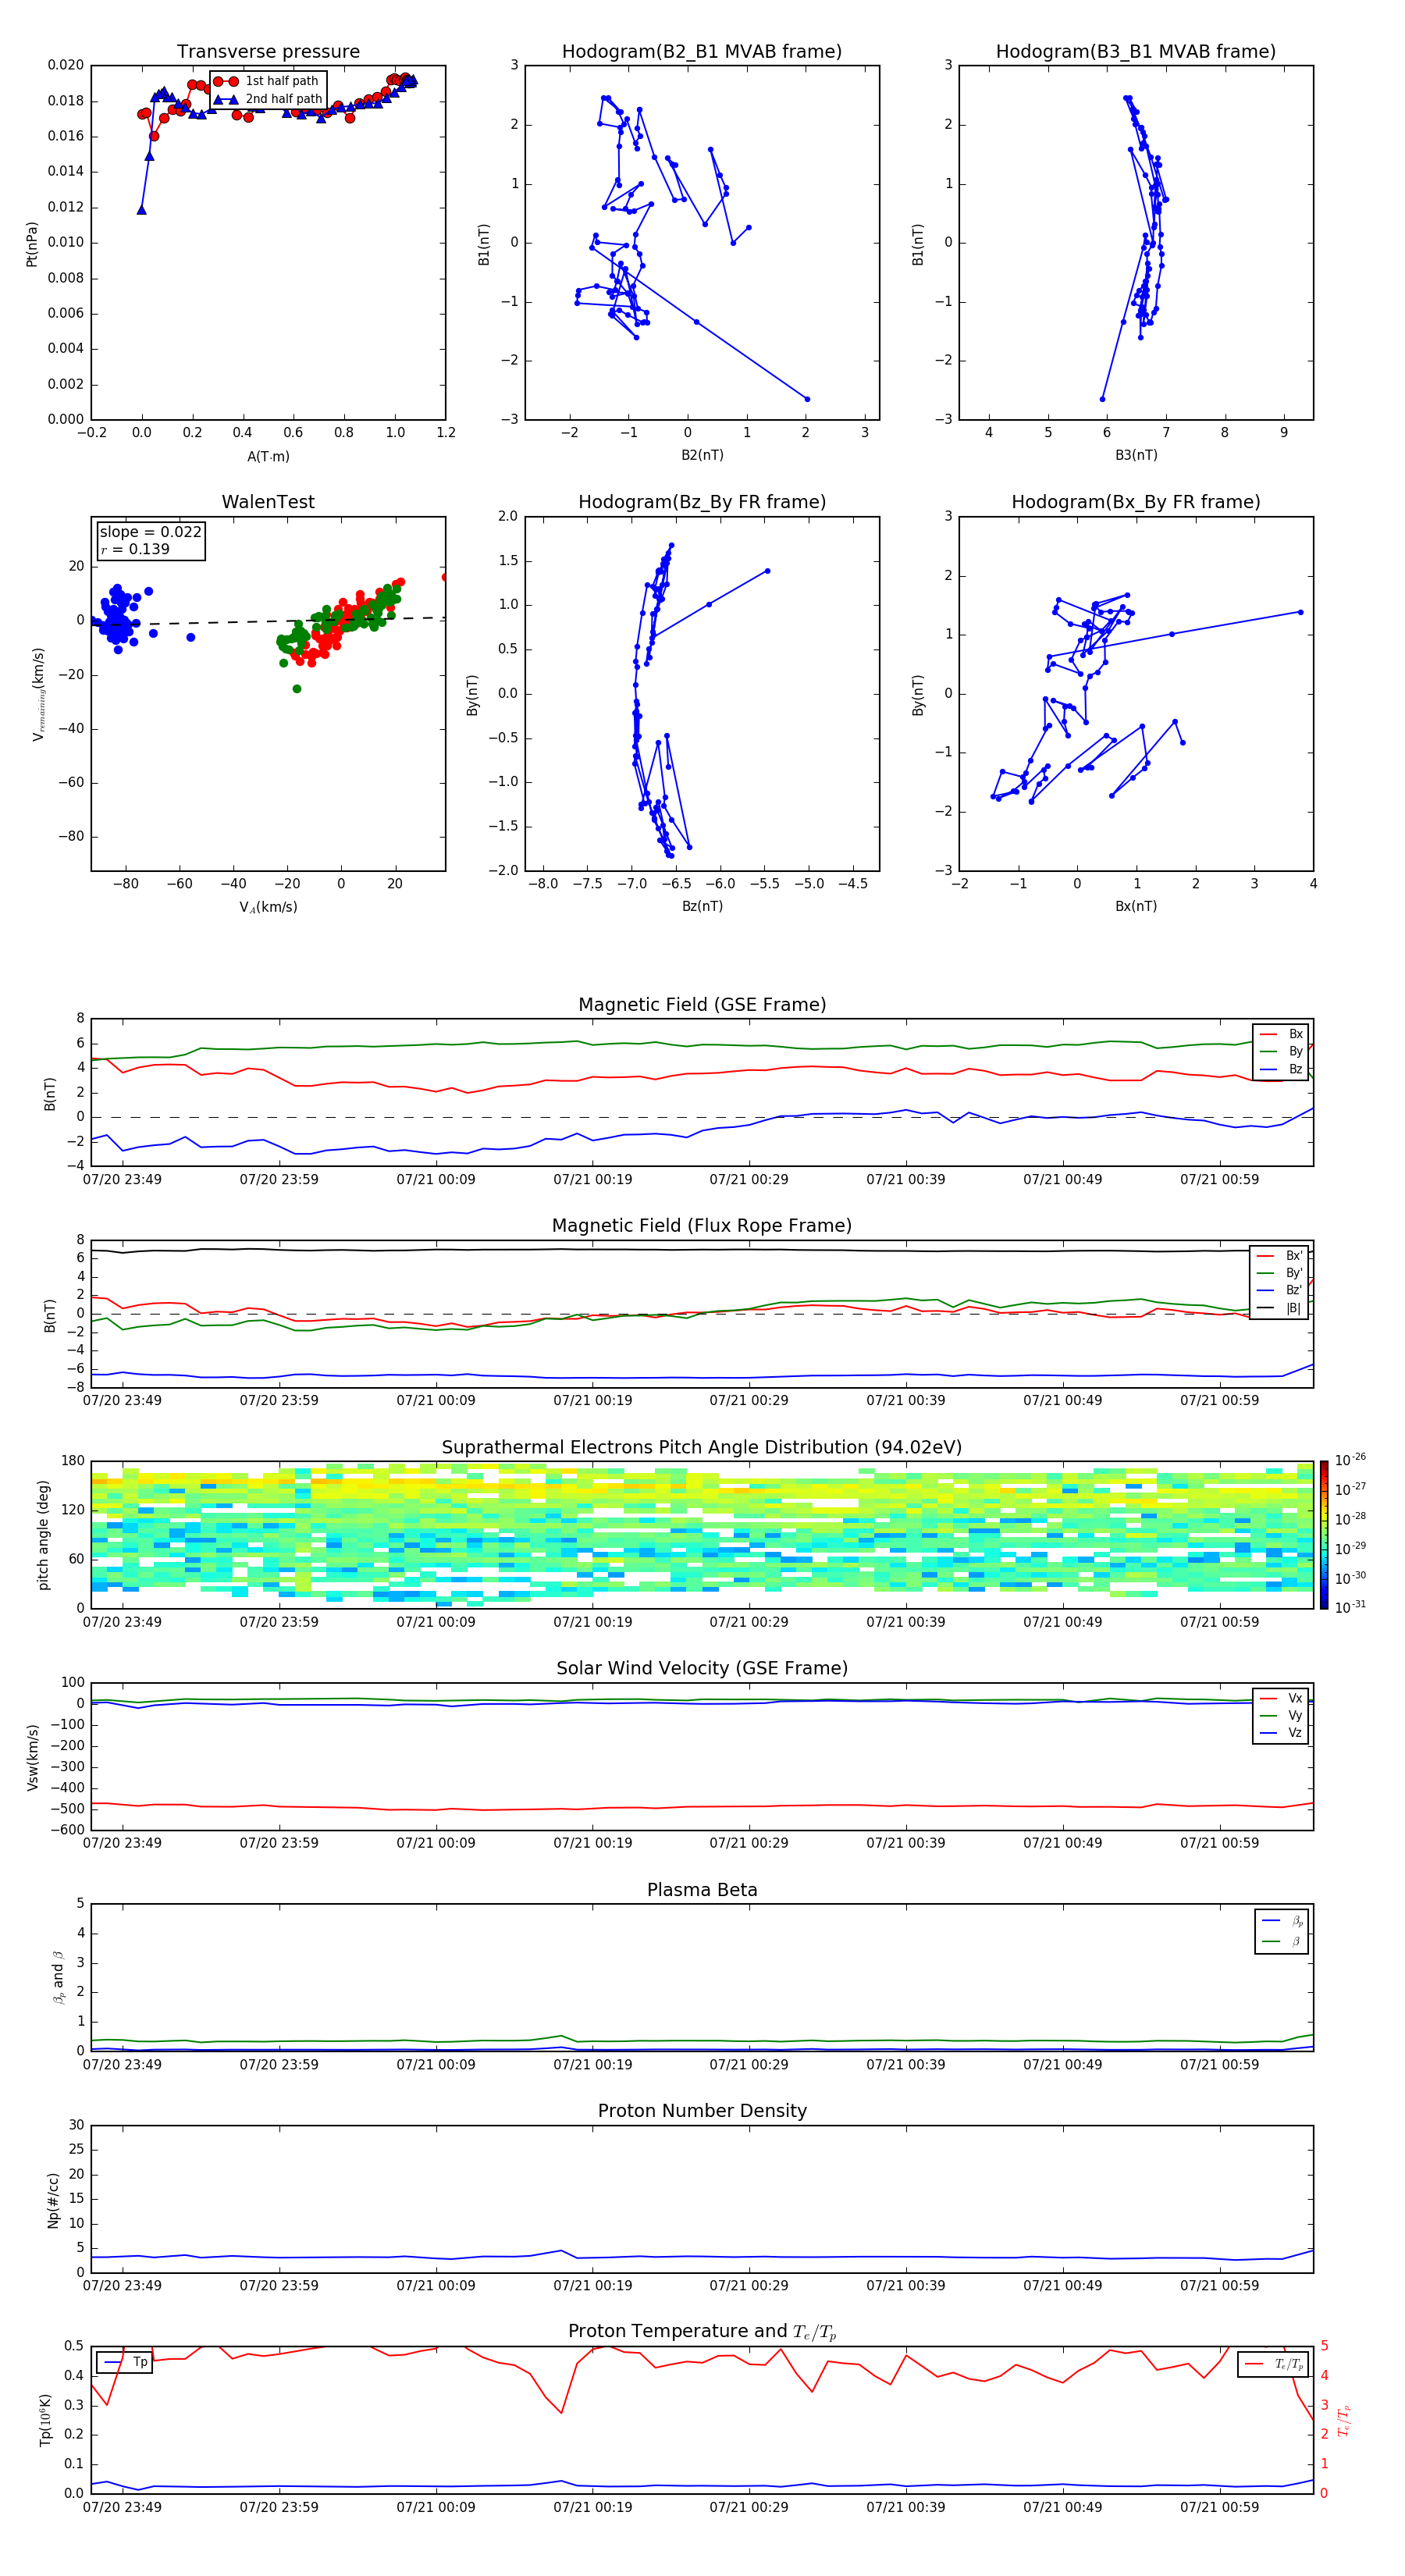This screenshot has width=1405, height=2576.
Task: Click the "Hodogram(Bx_By FR frame)" title
Action: click(1136, 502)
